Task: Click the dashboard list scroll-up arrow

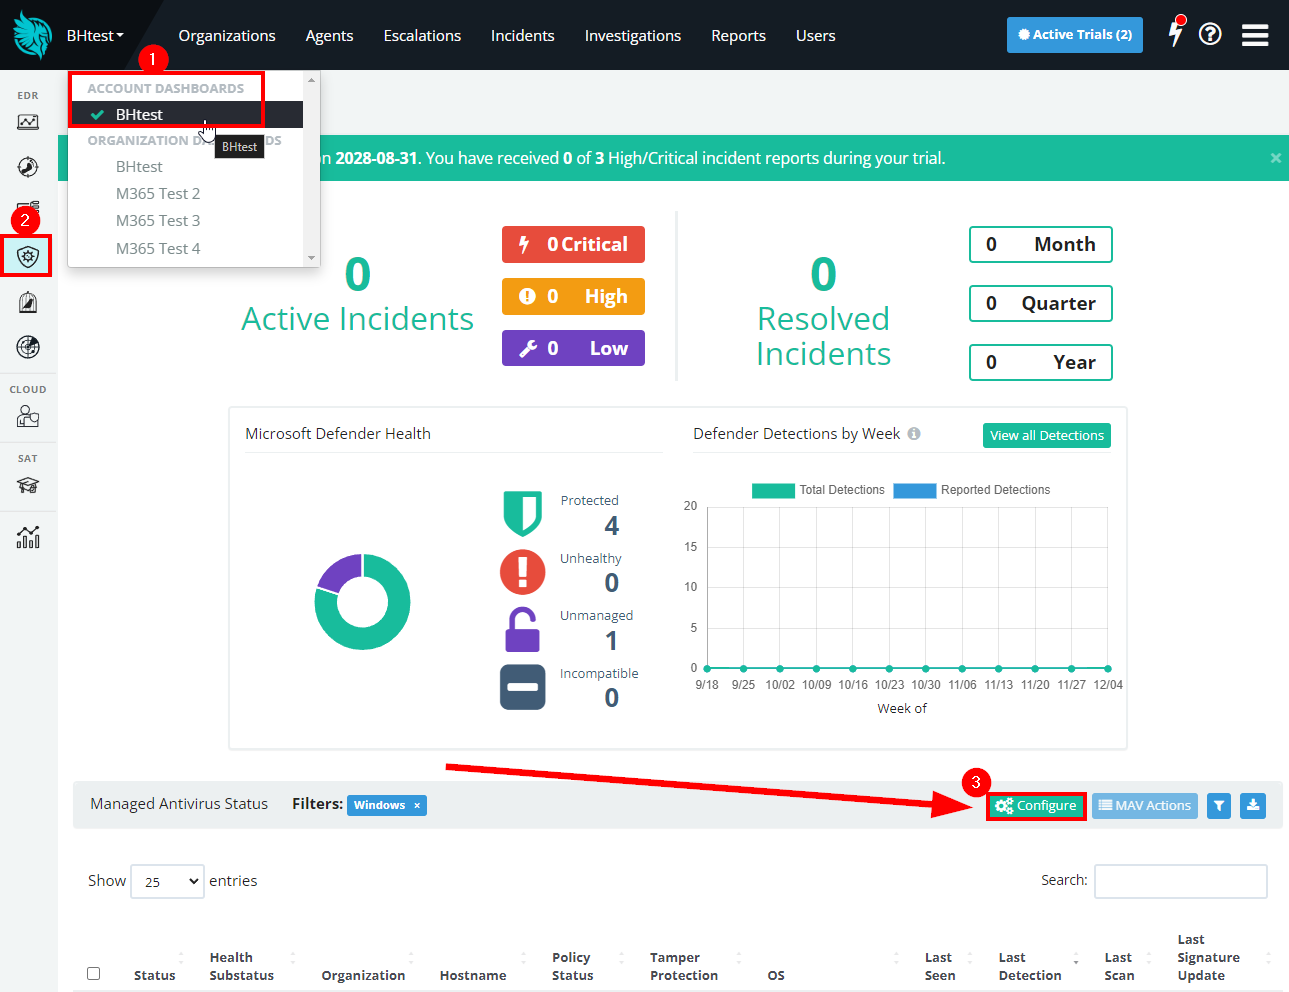Action: point(312,80)
